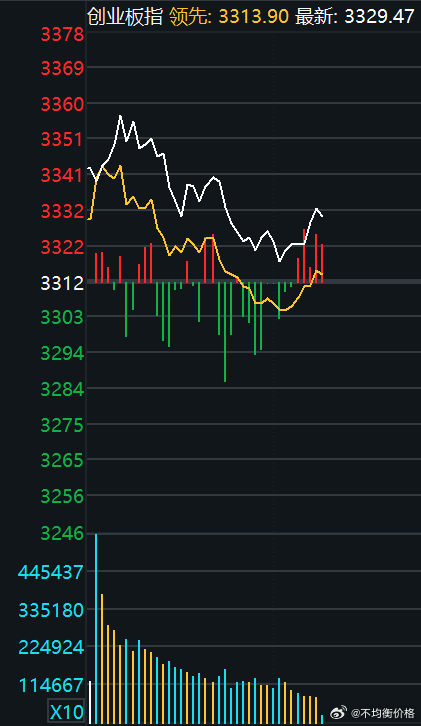Click the 3275 price axis label
This screenshot has height=726, width=421.
tap(63, 425)
